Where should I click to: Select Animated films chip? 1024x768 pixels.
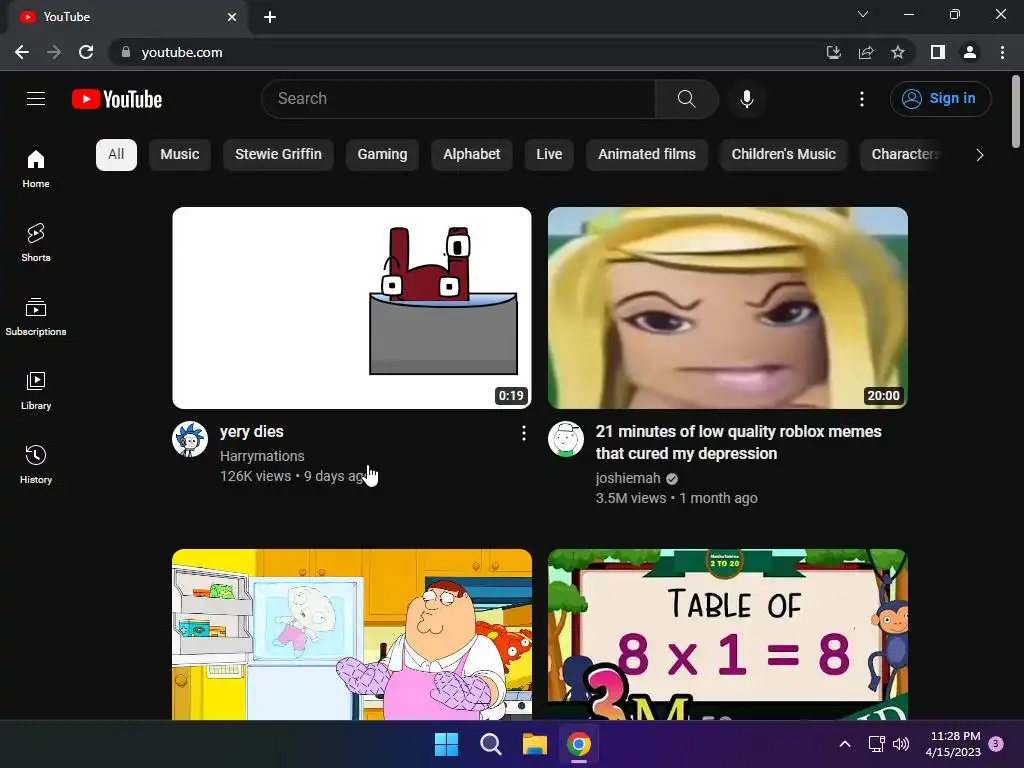pyautogui.click(x=647, y=155)
